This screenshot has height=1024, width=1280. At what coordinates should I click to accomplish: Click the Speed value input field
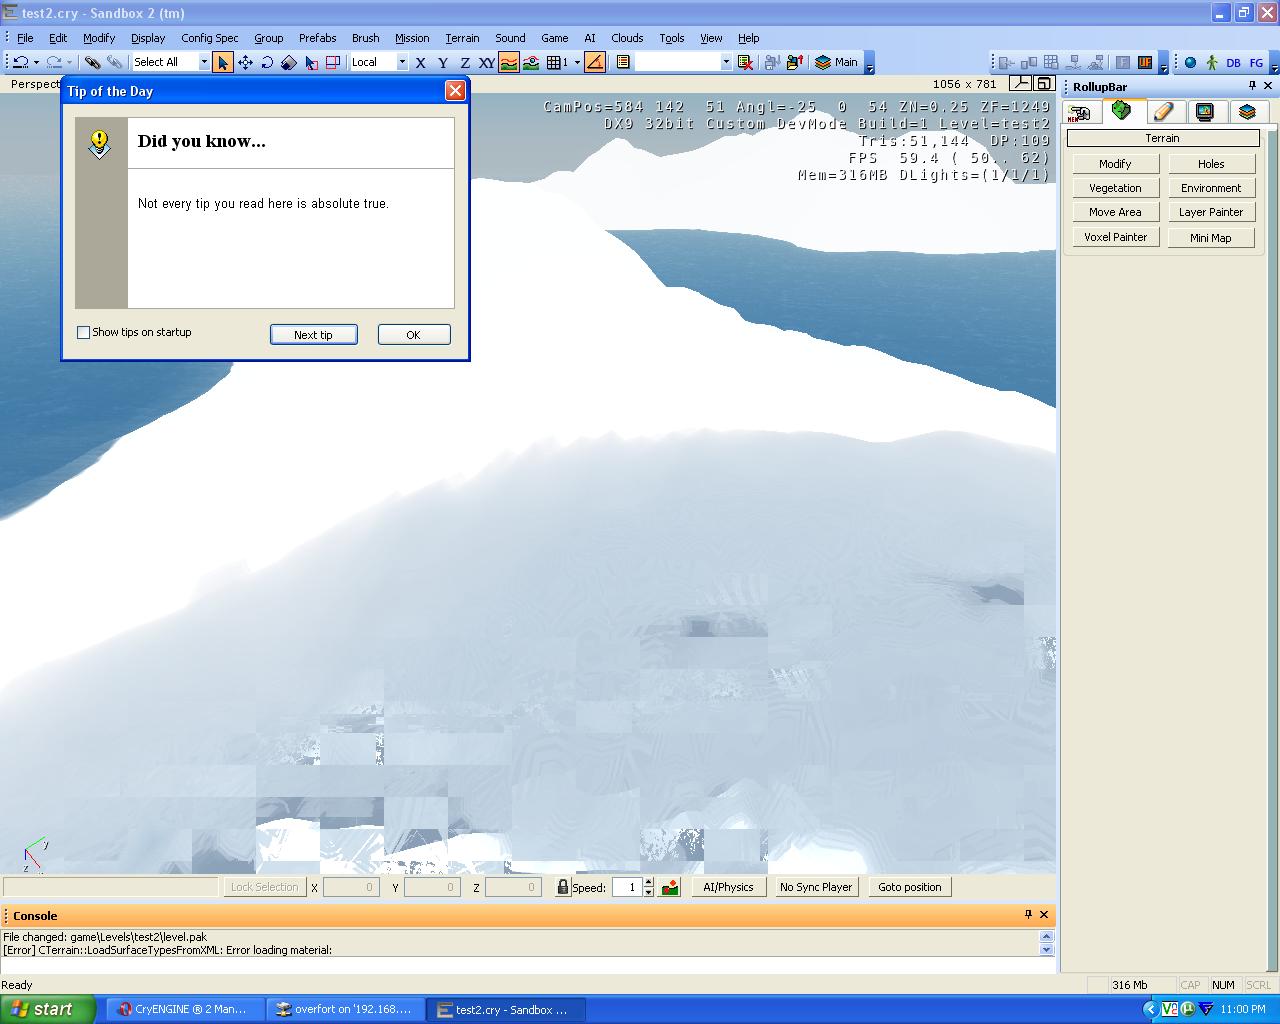click(x=627, y=887)
